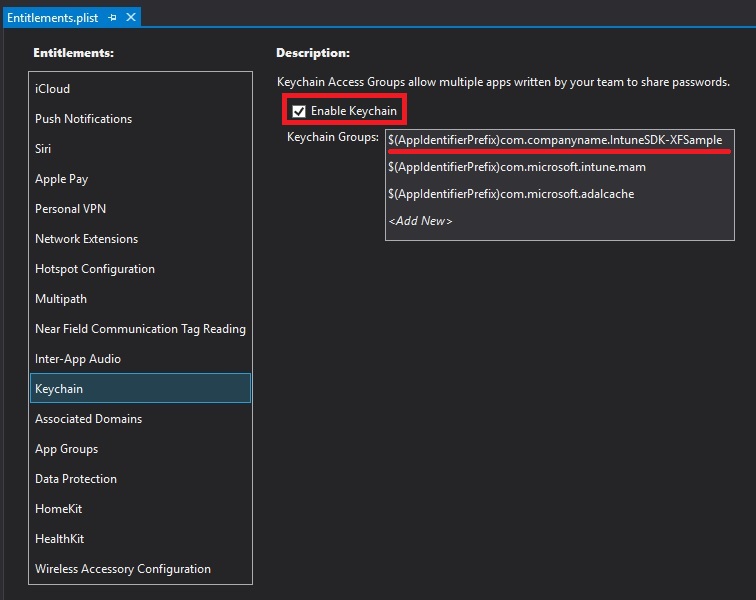
Task: Open Network Extensions entitlement
Action: pos(140,239)
